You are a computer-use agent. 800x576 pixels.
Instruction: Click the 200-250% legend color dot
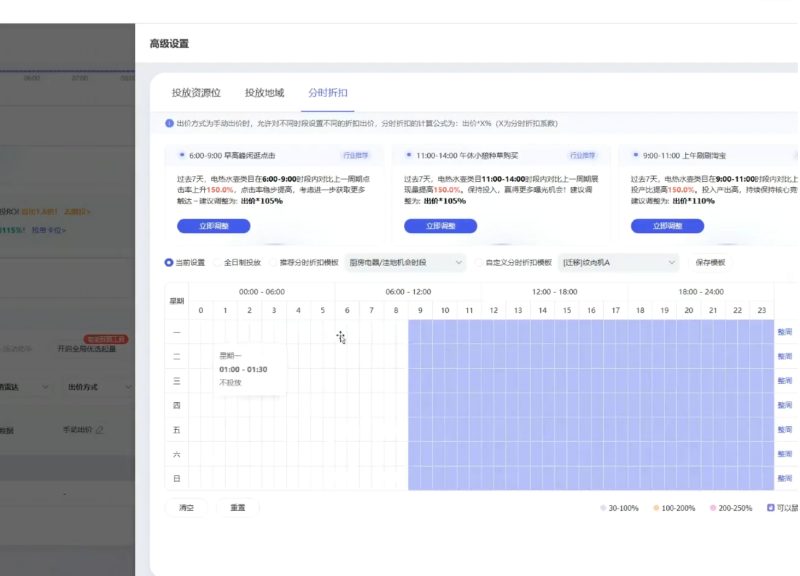point(713,508)
